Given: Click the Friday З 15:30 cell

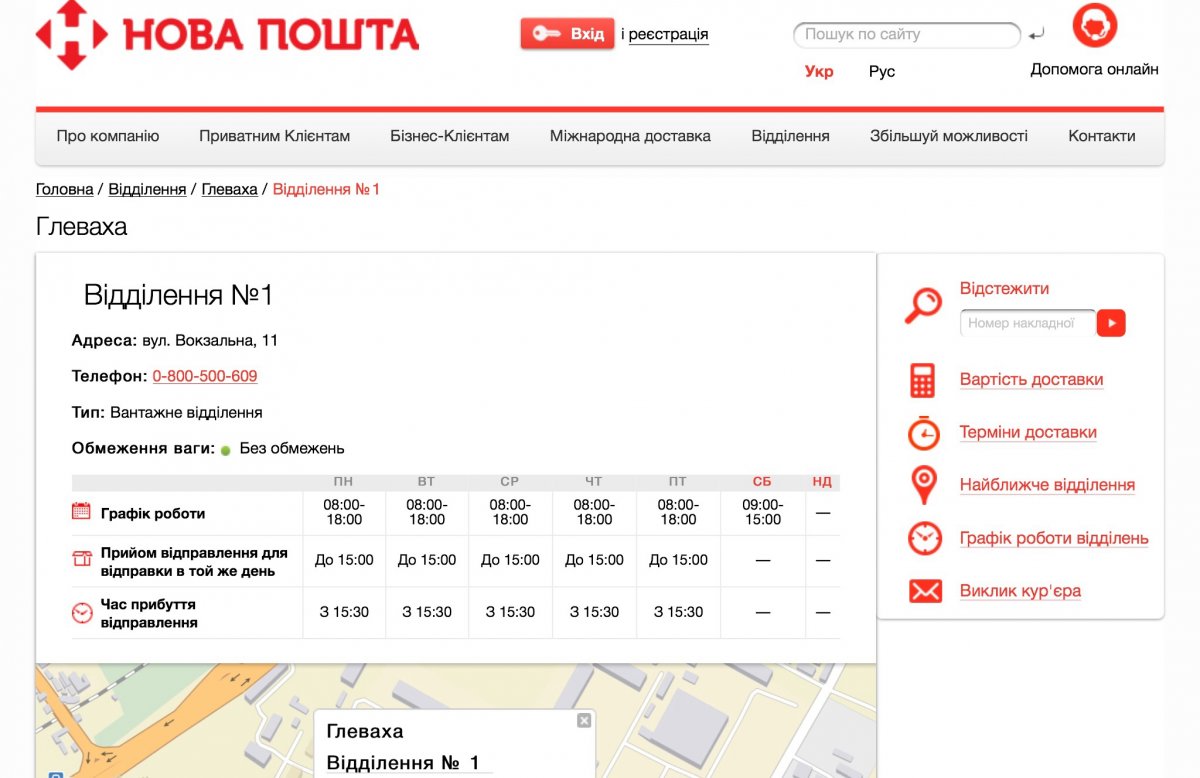Looking at the screenshot, I should 678,612.
